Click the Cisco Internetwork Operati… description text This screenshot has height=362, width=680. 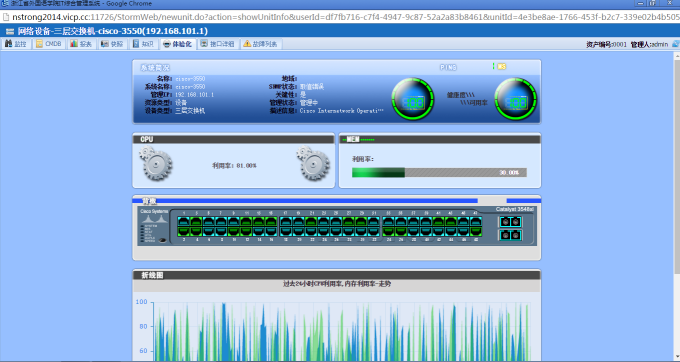tap(341, 111)
